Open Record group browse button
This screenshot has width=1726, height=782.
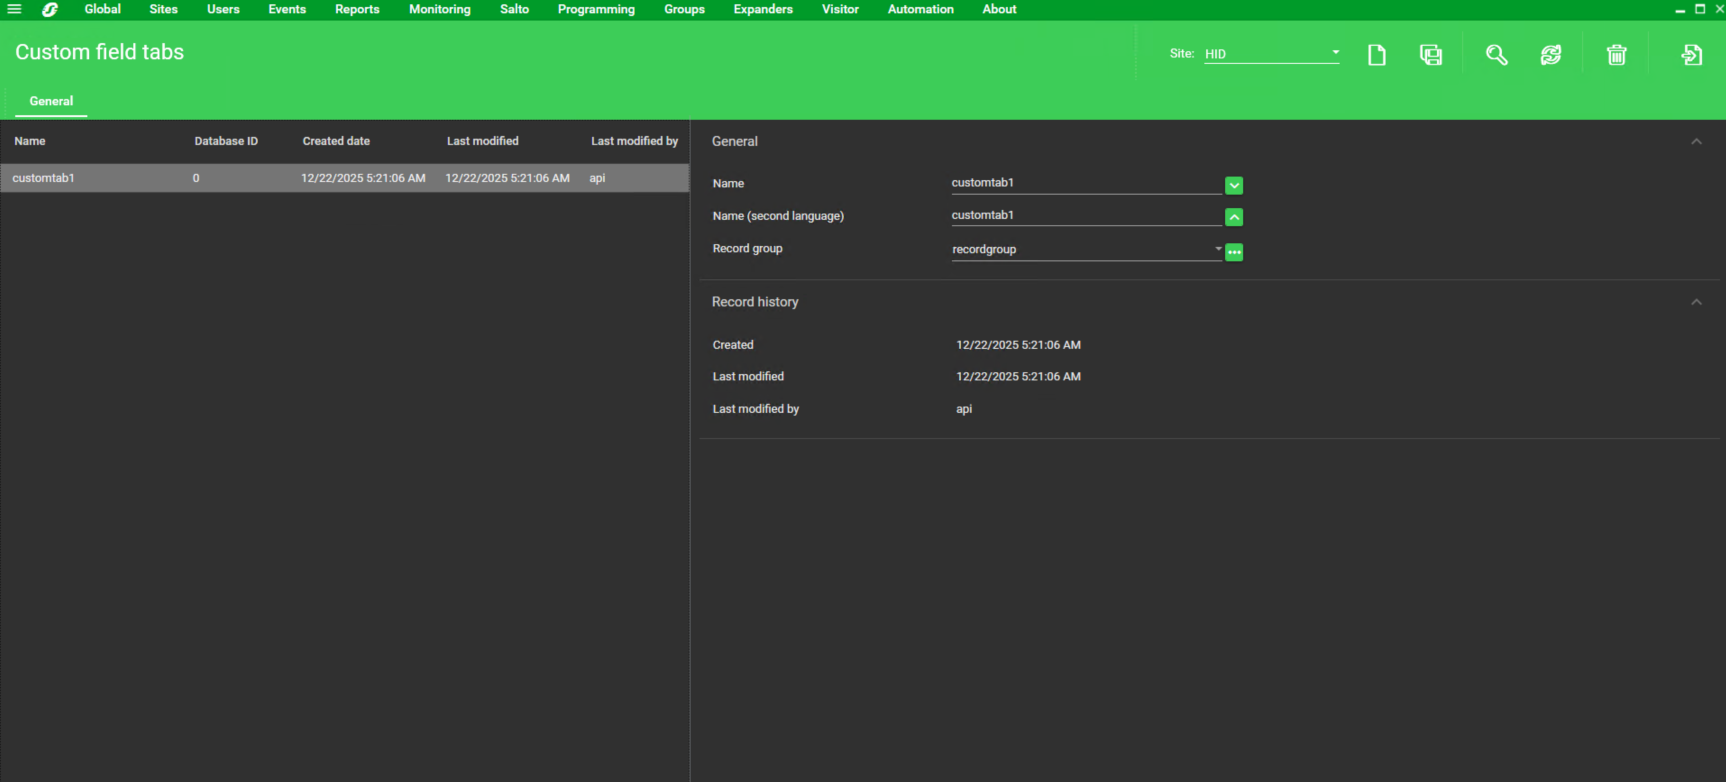coord(1234,252)
